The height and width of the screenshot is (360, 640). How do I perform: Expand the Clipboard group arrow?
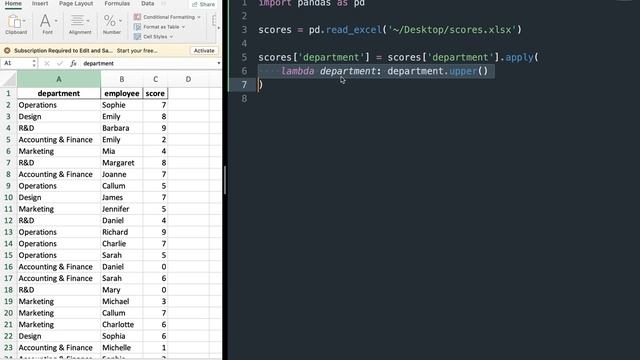pyautogui.click(x=24, y=21)
